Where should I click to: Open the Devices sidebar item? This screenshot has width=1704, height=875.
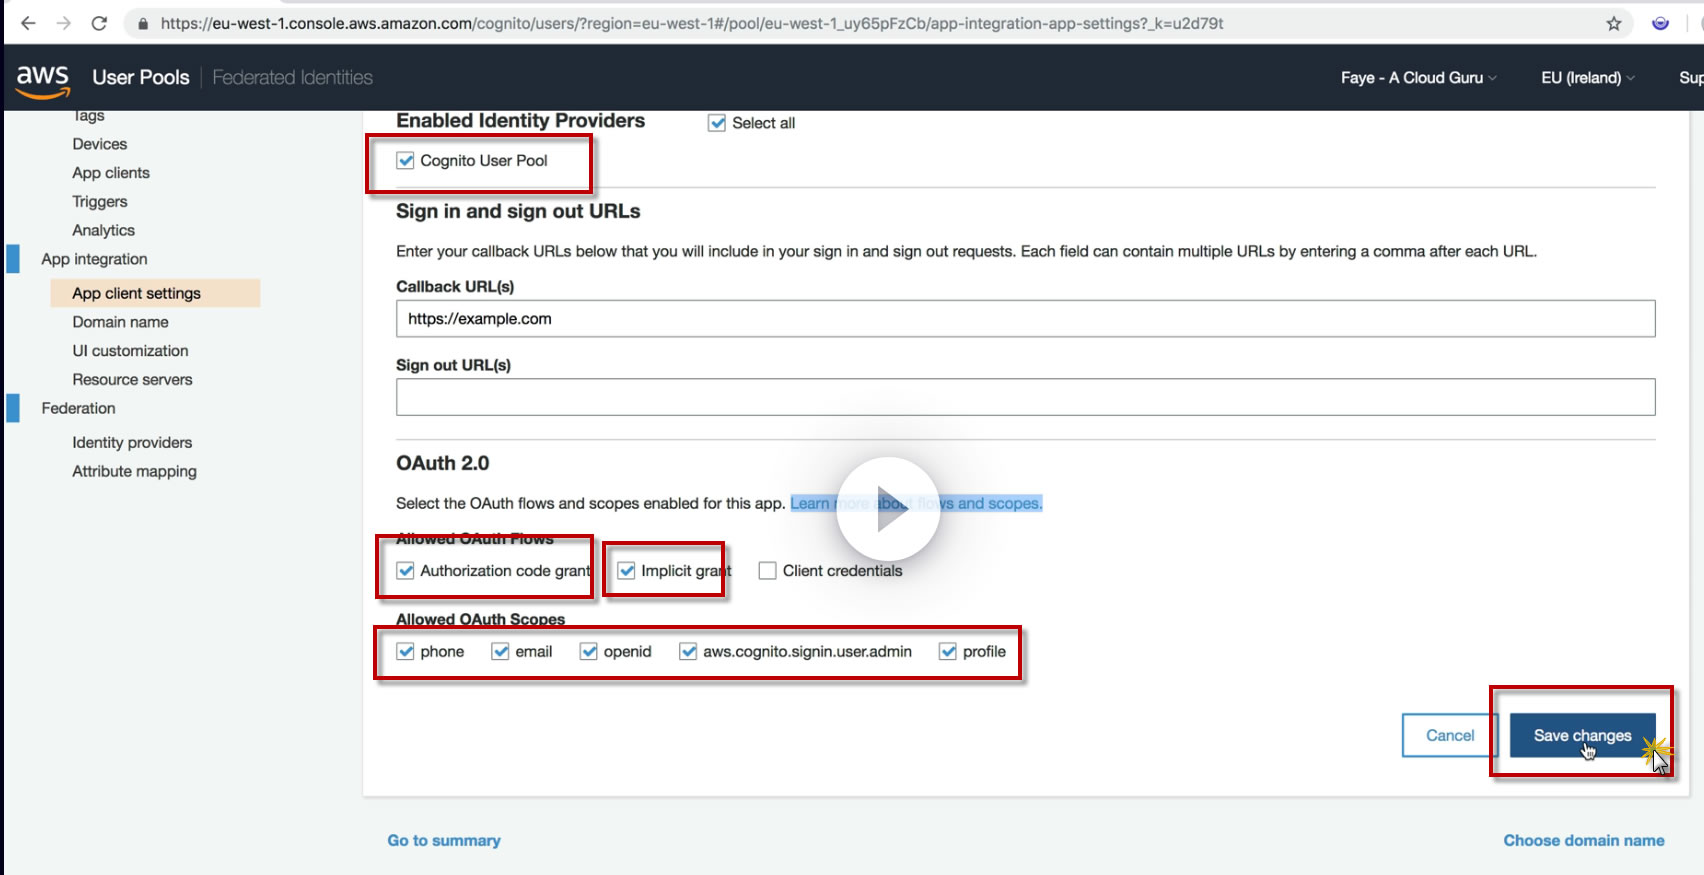(100, 144)
